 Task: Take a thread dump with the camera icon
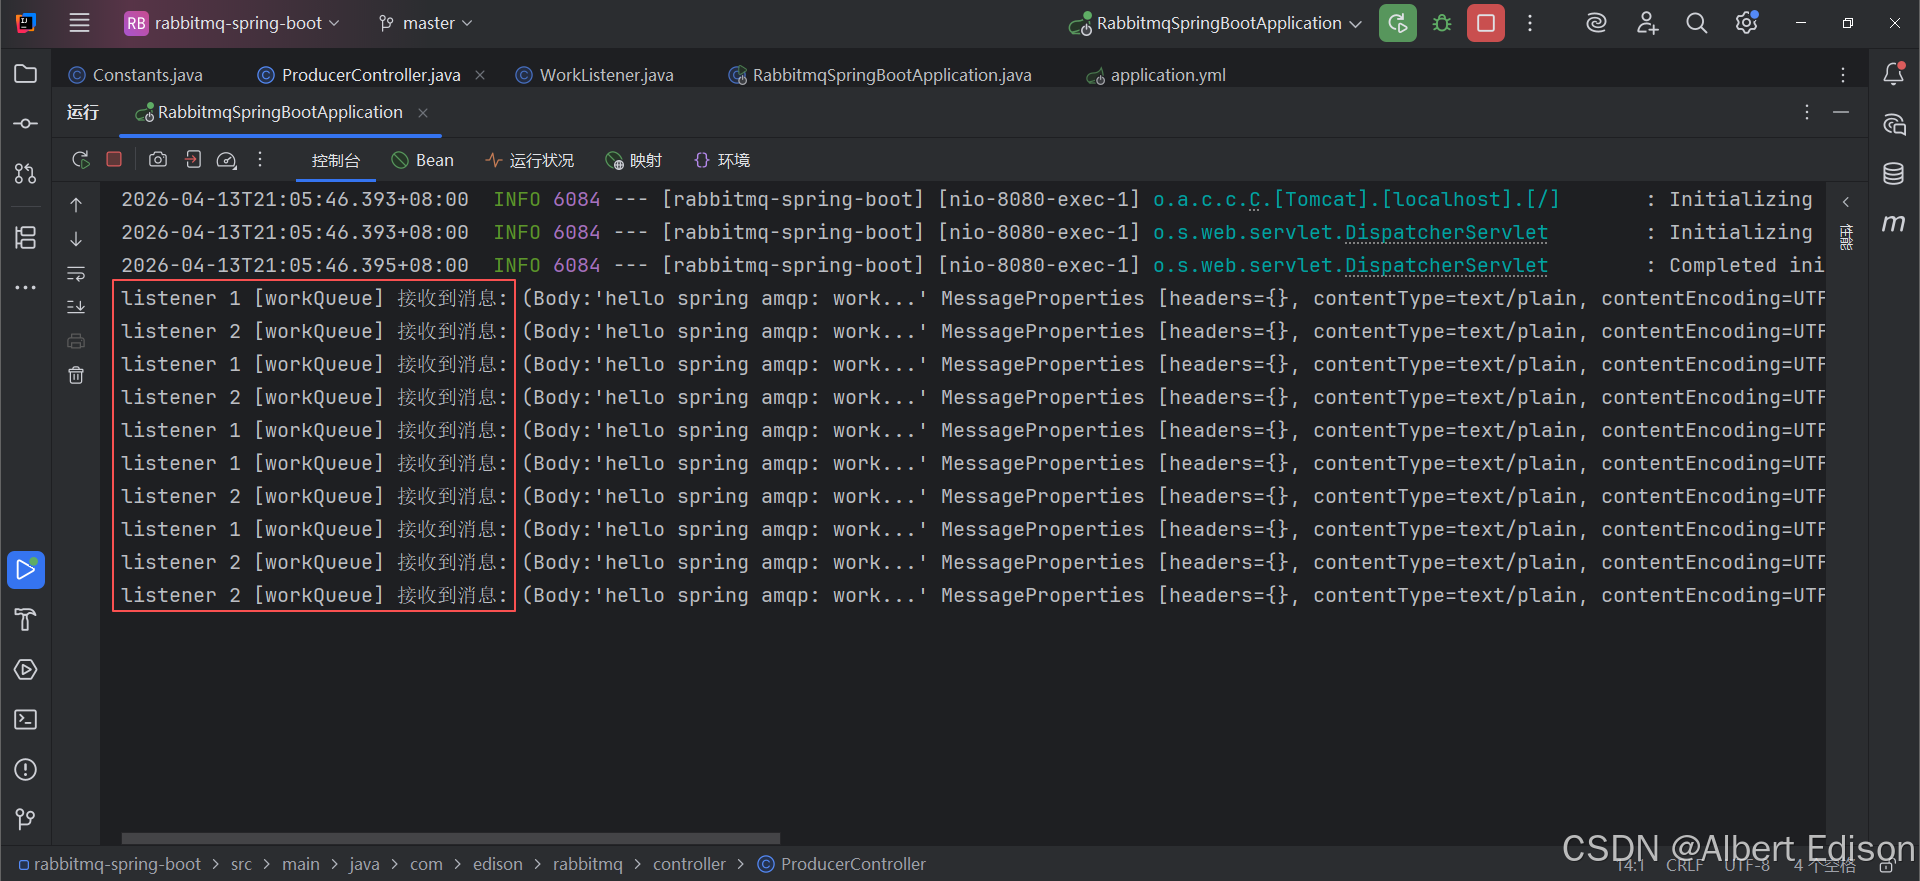[x=158, y=159]
